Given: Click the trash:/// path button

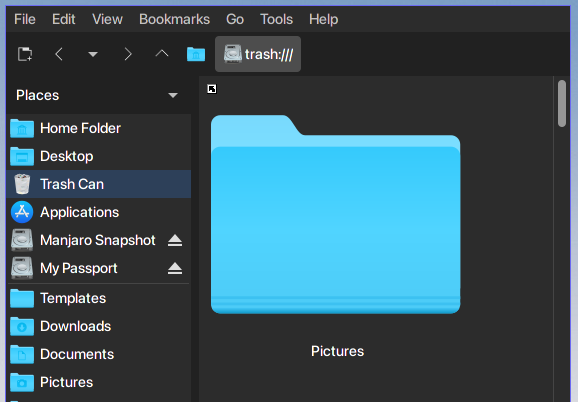Looking at the screenshot, I should click(x=258, y=54).
